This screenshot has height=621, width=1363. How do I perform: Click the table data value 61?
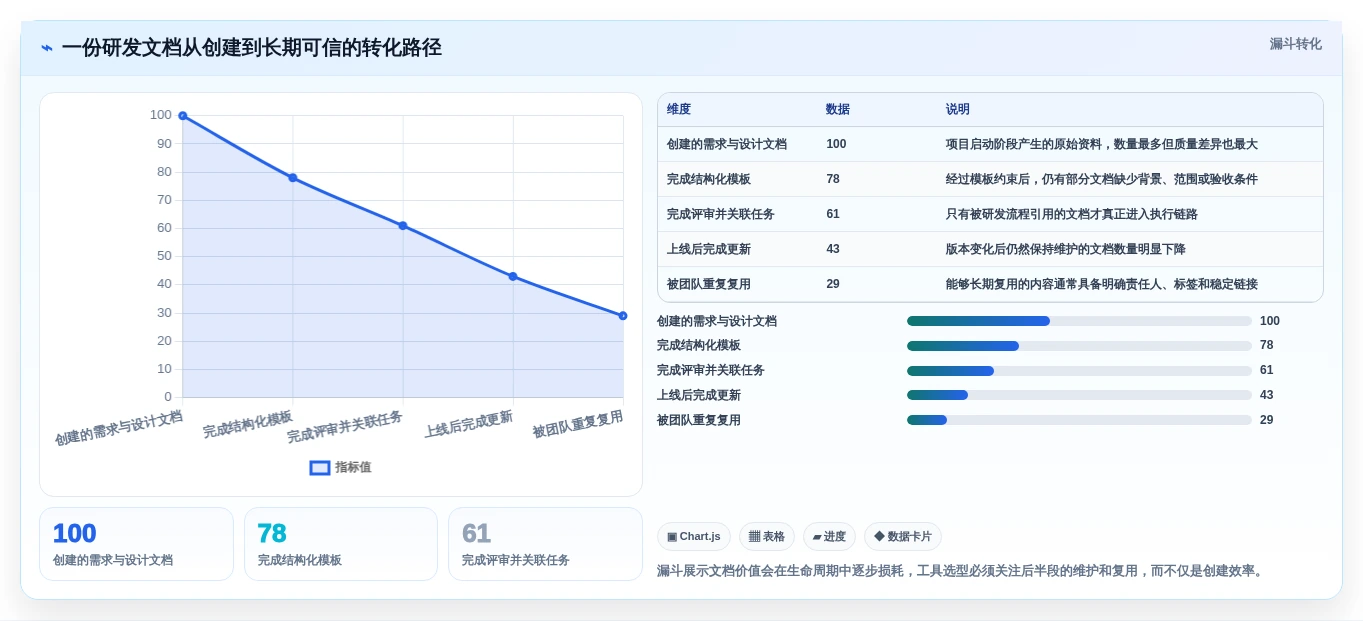[x=833, y=214]
